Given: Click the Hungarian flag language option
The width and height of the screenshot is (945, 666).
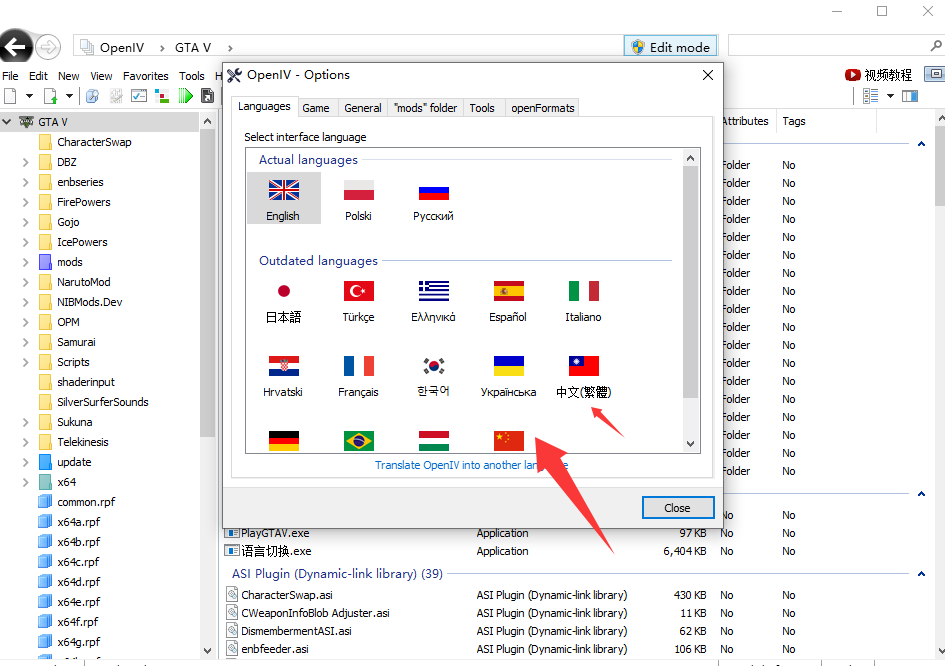Looking at the screenshot, I should coord(433,441).
